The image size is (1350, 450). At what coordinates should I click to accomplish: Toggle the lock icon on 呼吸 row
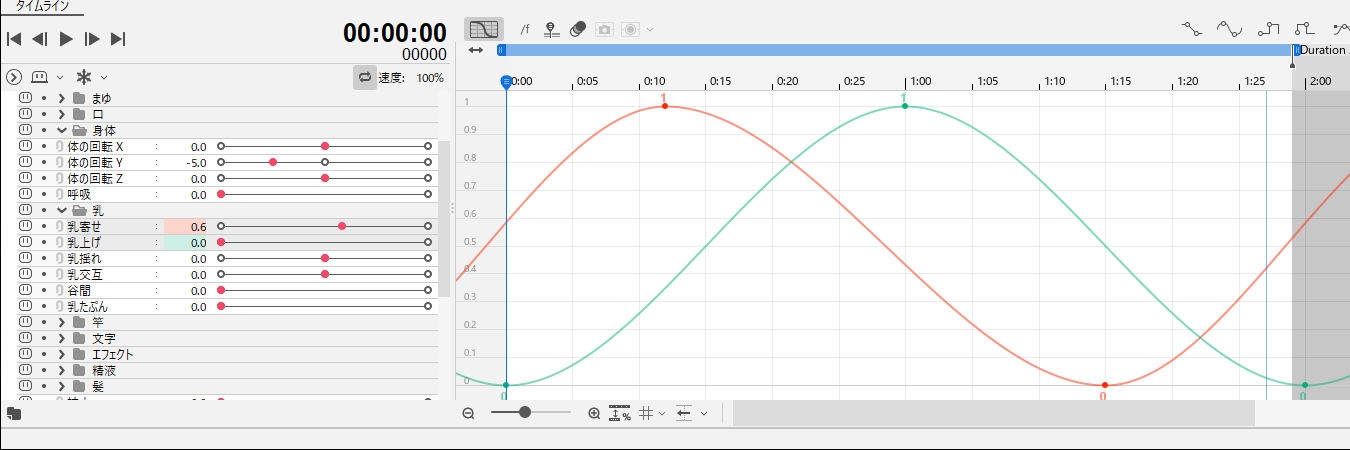tap(25, 195)
